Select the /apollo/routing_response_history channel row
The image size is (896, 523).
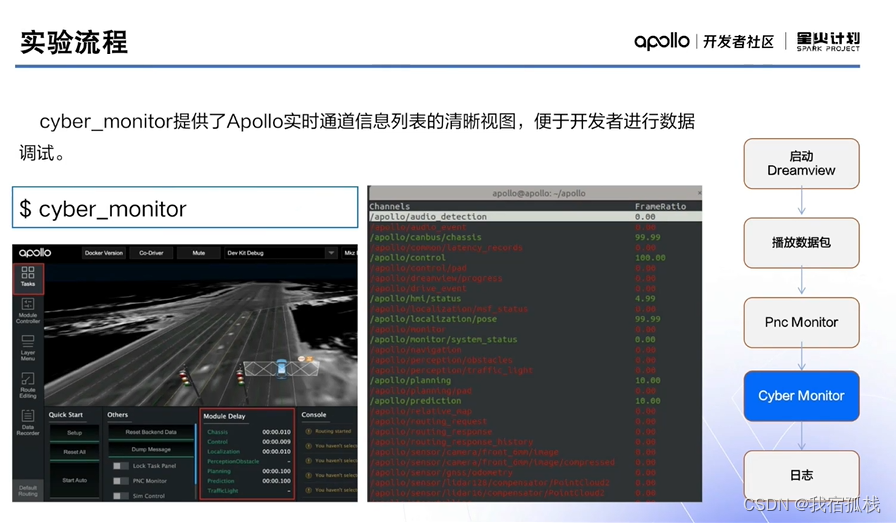click(535, 442)
